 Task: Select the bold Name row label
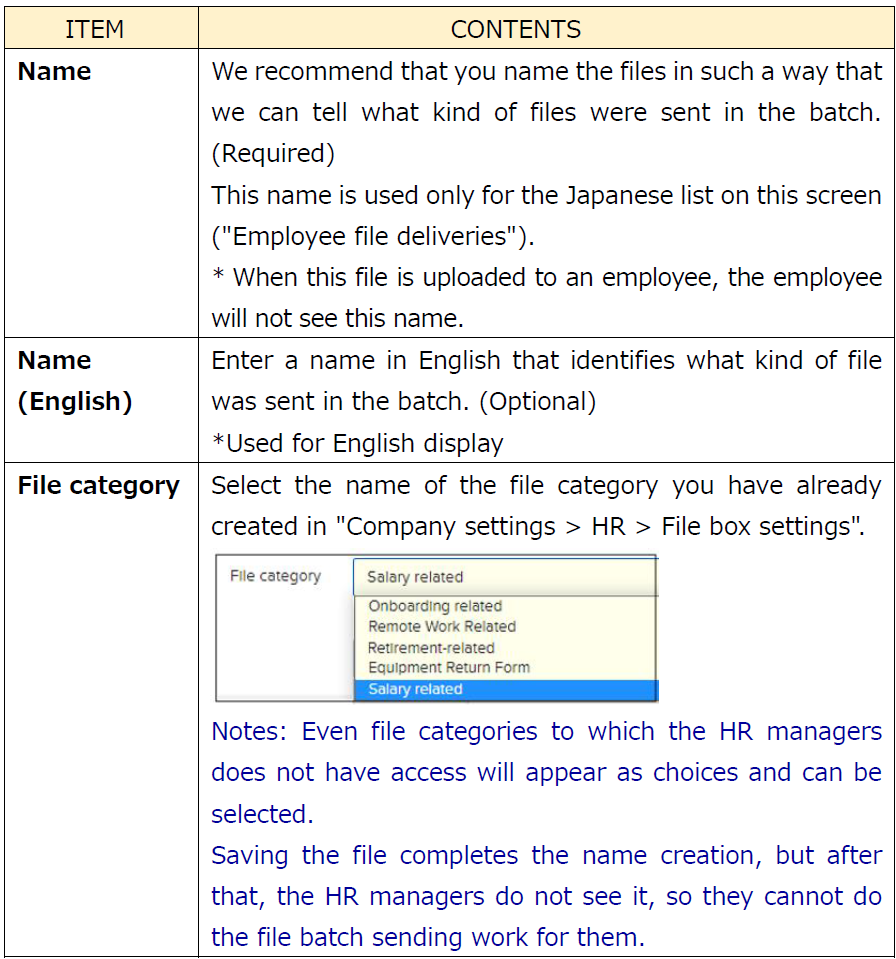[x=55, y=72]
